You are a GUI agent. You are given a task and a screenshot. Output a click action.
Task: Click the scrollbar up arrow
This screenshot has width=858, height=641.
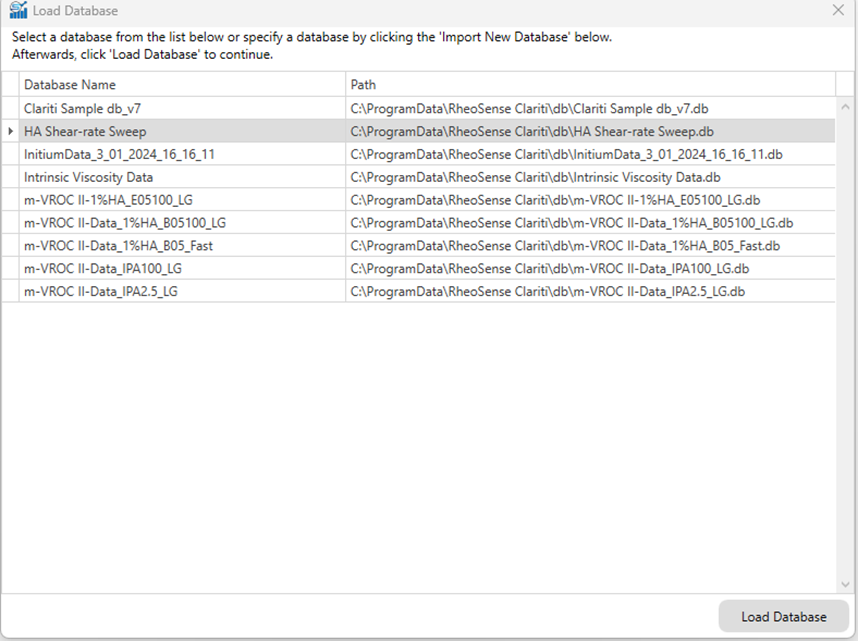point(845,107)
